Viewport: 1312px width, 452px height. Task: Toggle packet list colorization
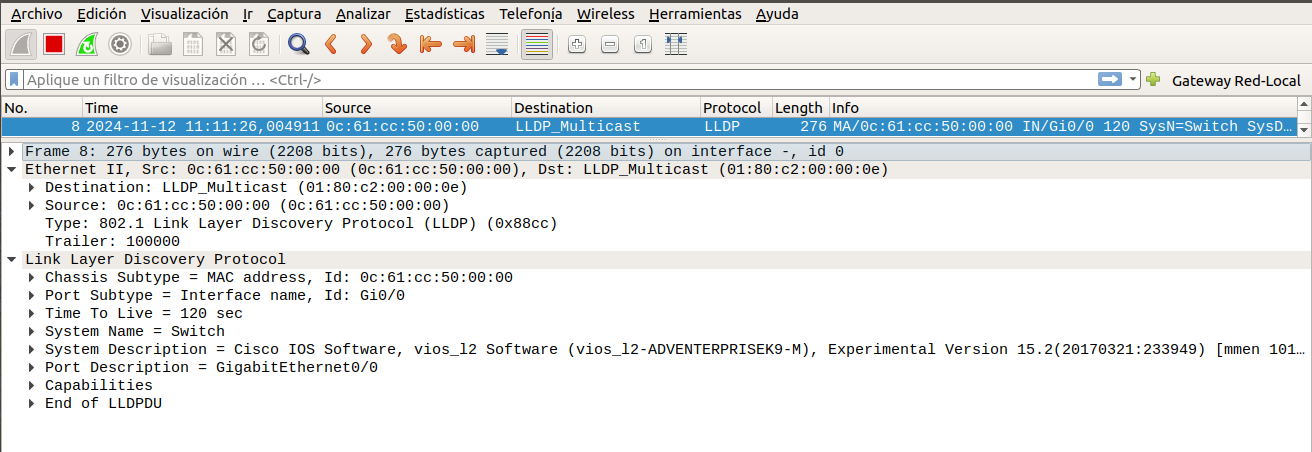pos(537,44)
